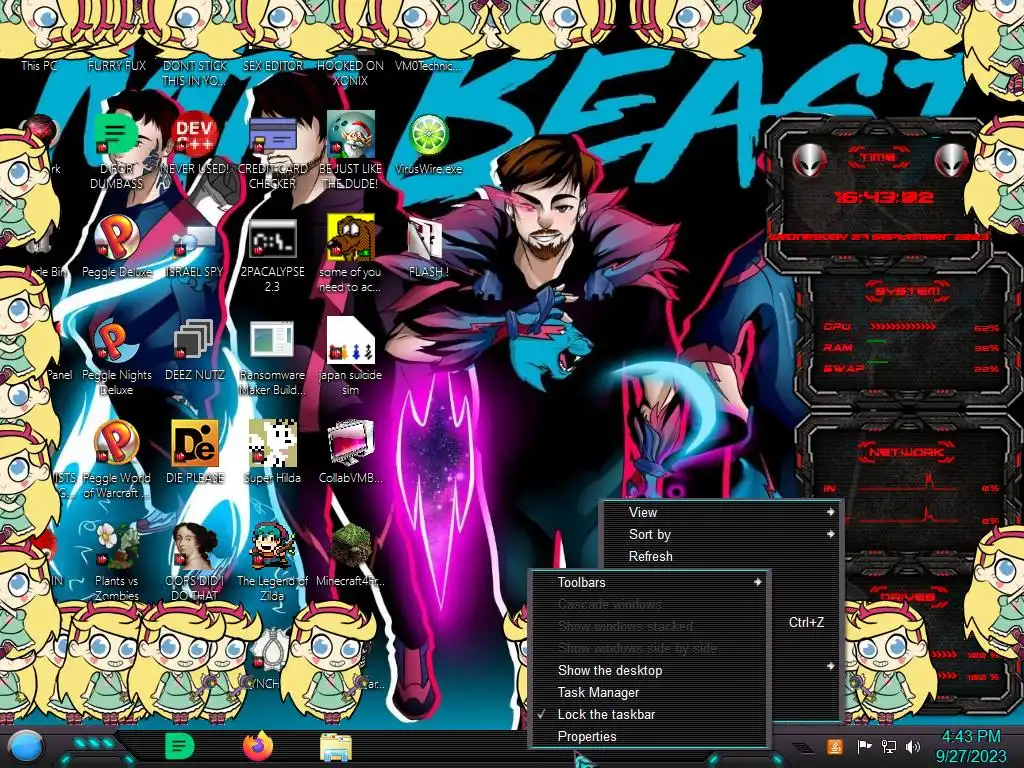
Task: Open the Dev-C++ desktop shortcut
Action: (x=194, y=135)
